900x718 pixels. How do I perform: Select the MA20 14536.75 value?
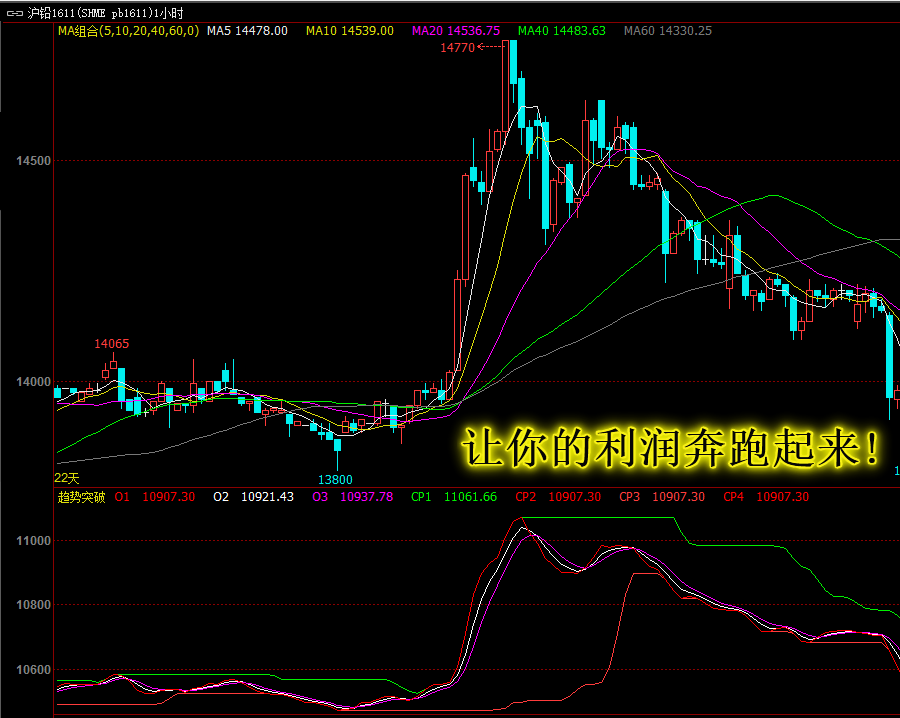(456, 31)
